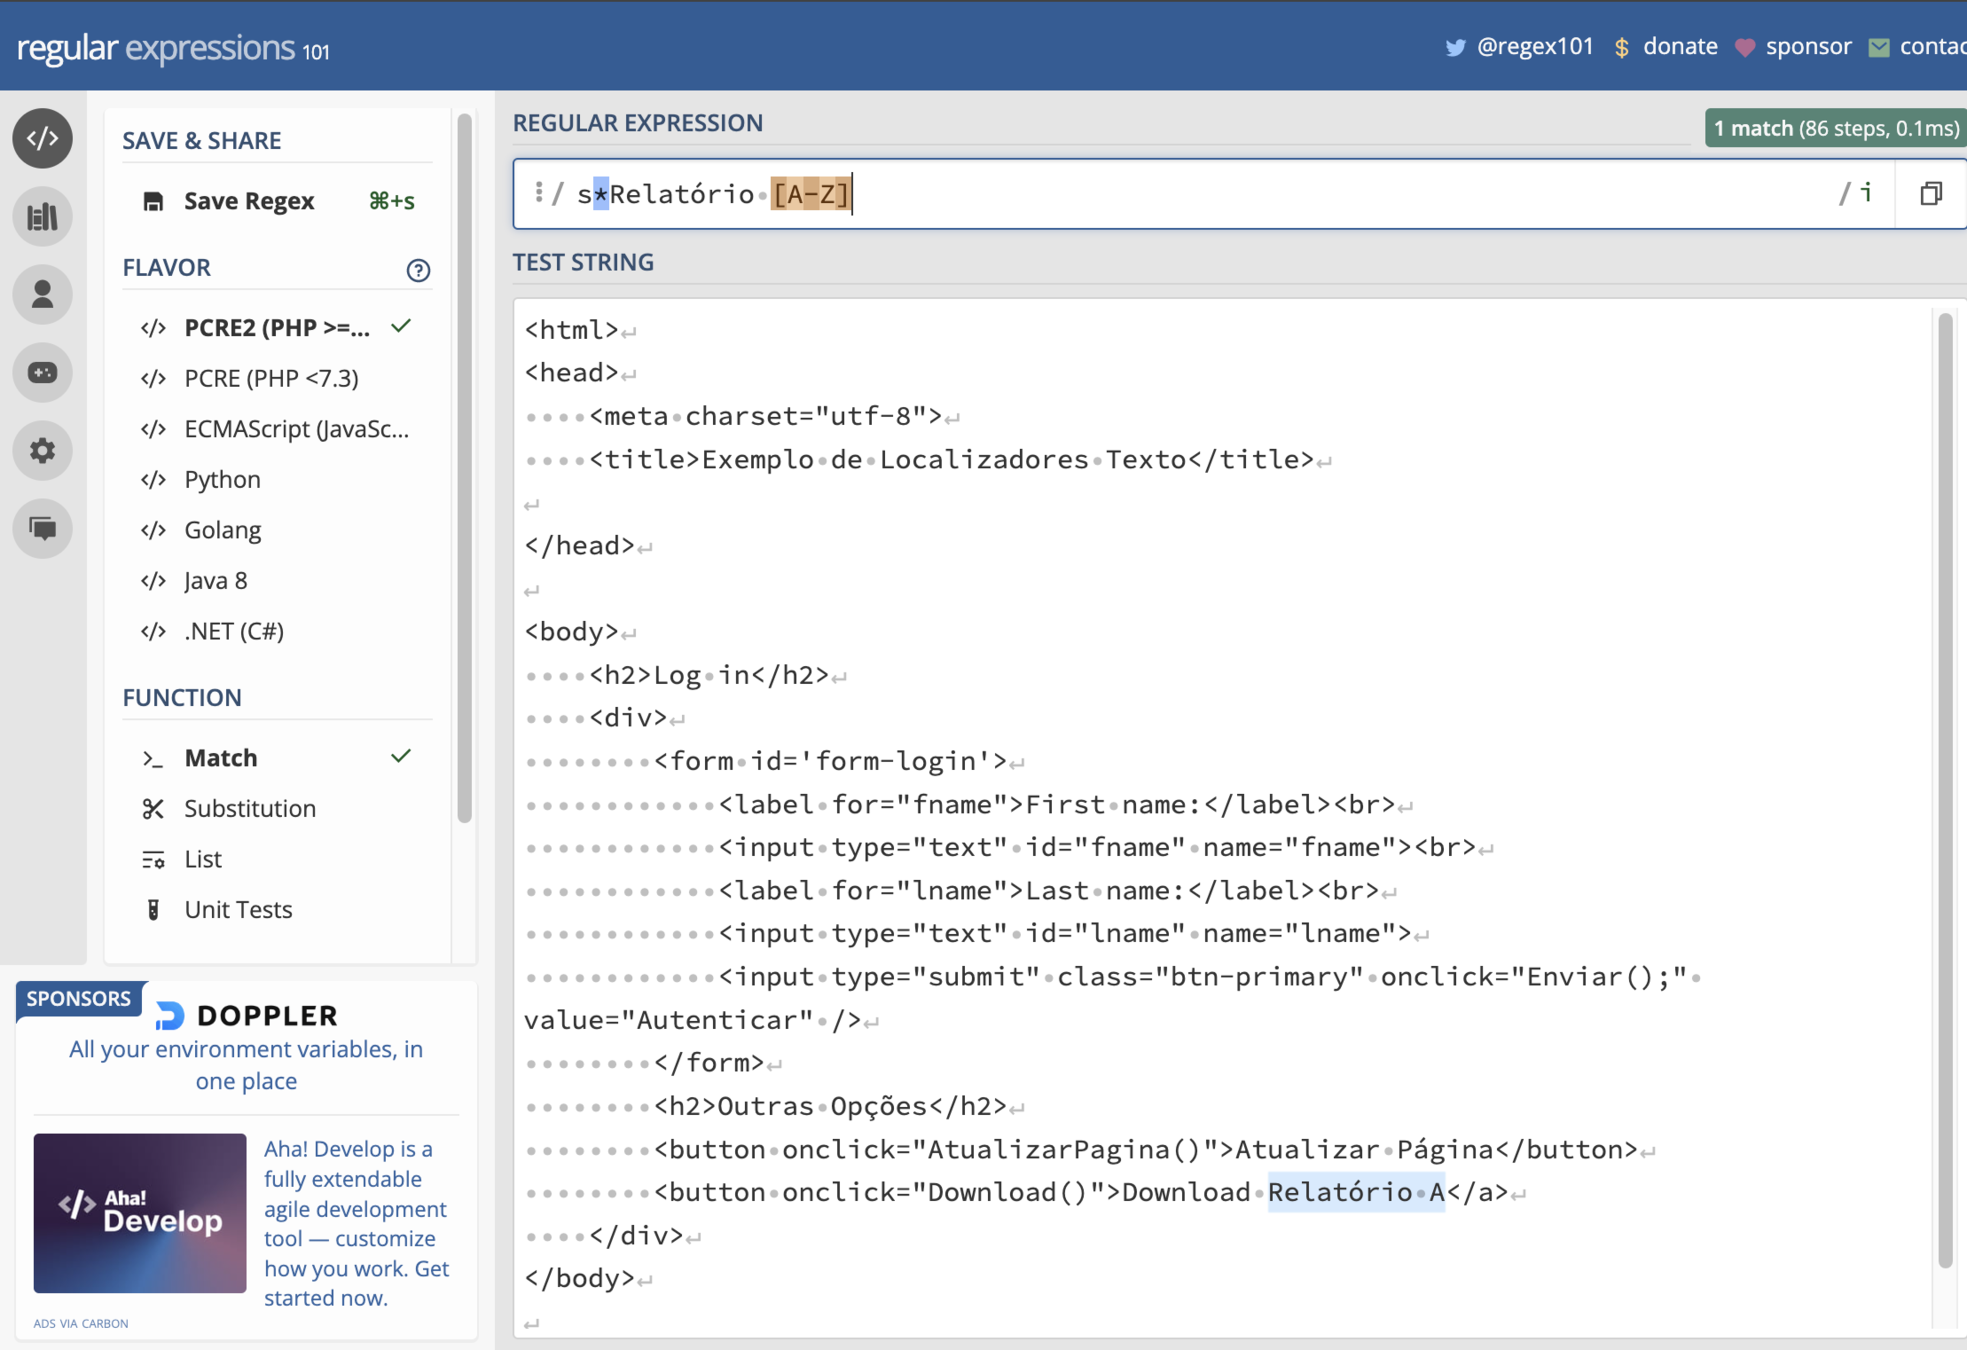This screenshot has height=1350, width=1967.
Task: Click Save Regex button
Action: point(248,201)
